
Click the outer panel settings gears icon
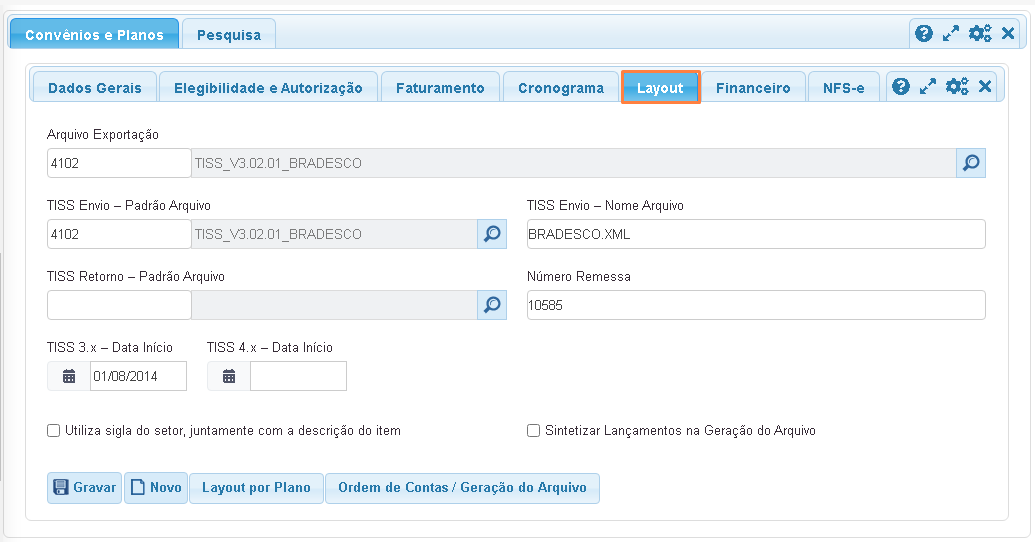click(x=979, y=33)
